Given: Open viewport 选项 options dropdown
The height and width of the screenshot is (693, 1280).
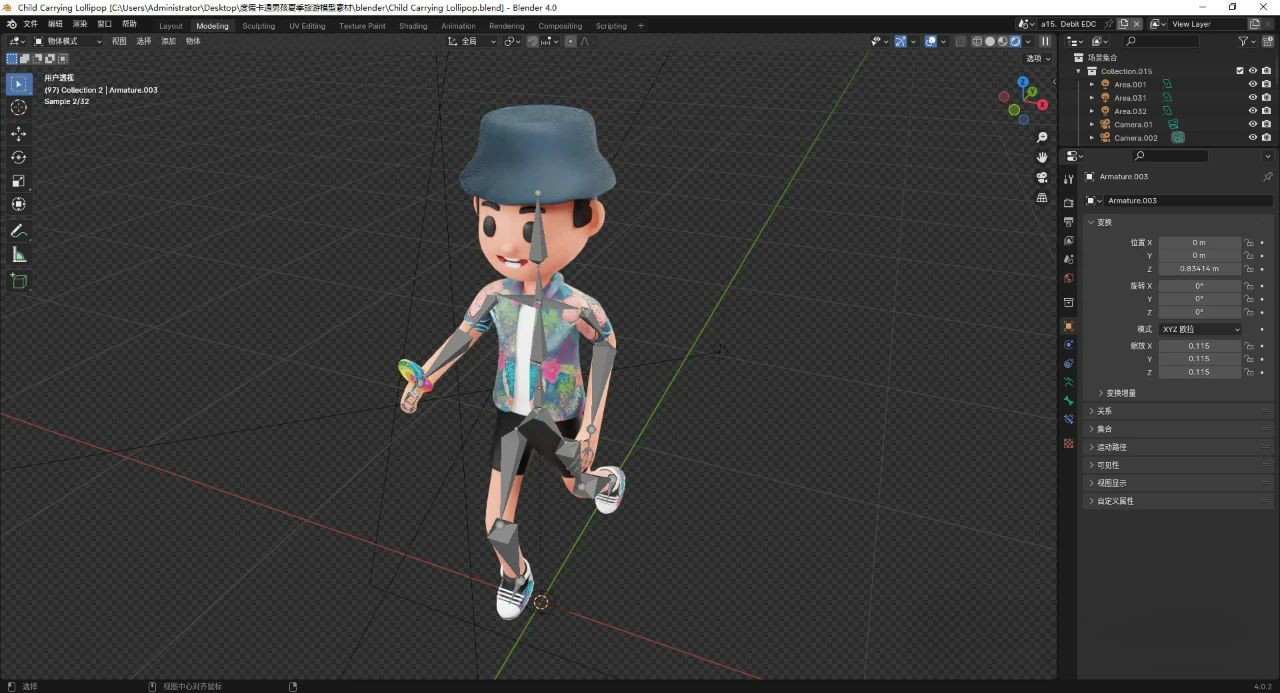Looking at the screenshot, I should (x=1039, y=58).
